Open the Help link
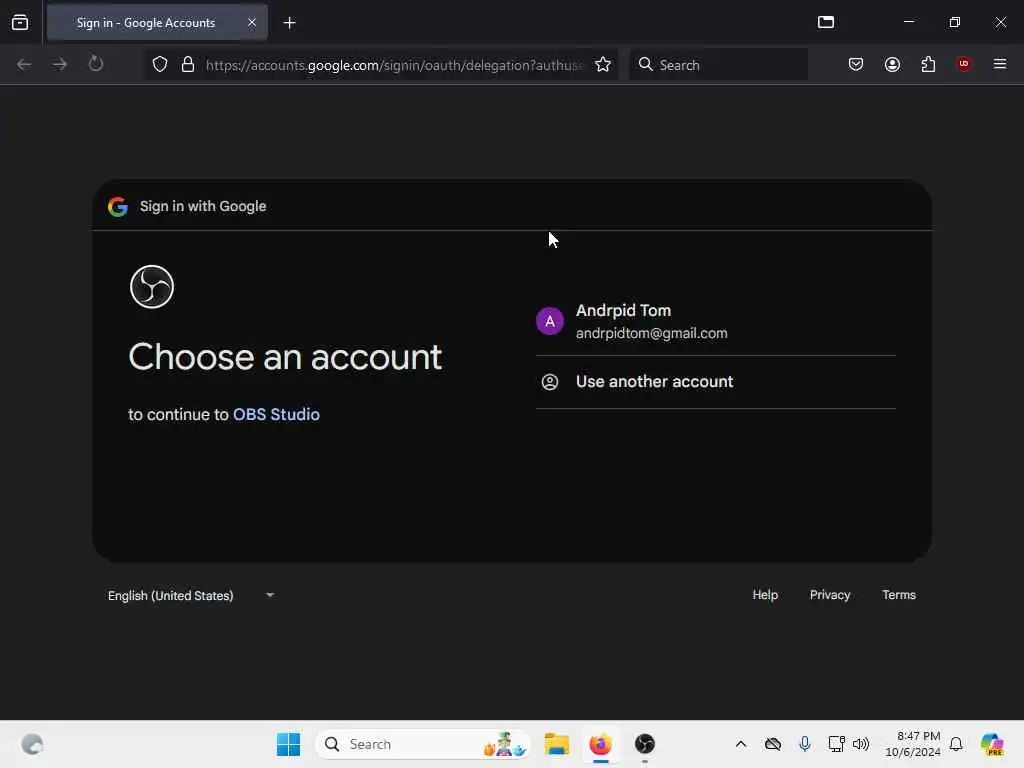This screenshot has height=768, width=1024. (765, 595)
